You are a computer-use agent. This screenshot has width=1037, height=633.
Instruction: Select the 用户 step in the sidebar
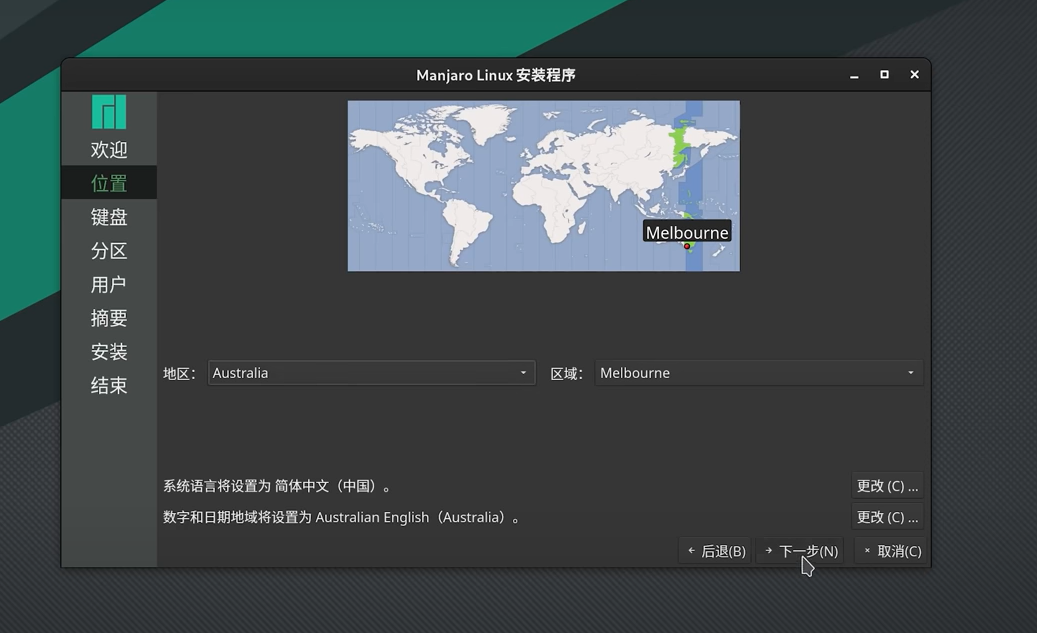click(x=108, y=284)
